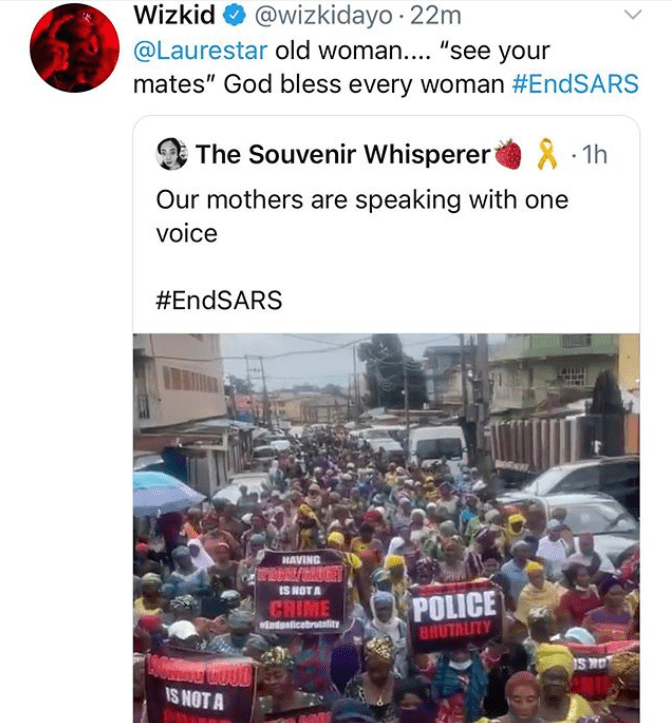Select the #EndSARS hashtag in Wizkid's tweet
The height and width of the screenshot is (723, 672).
pos(574,84)
